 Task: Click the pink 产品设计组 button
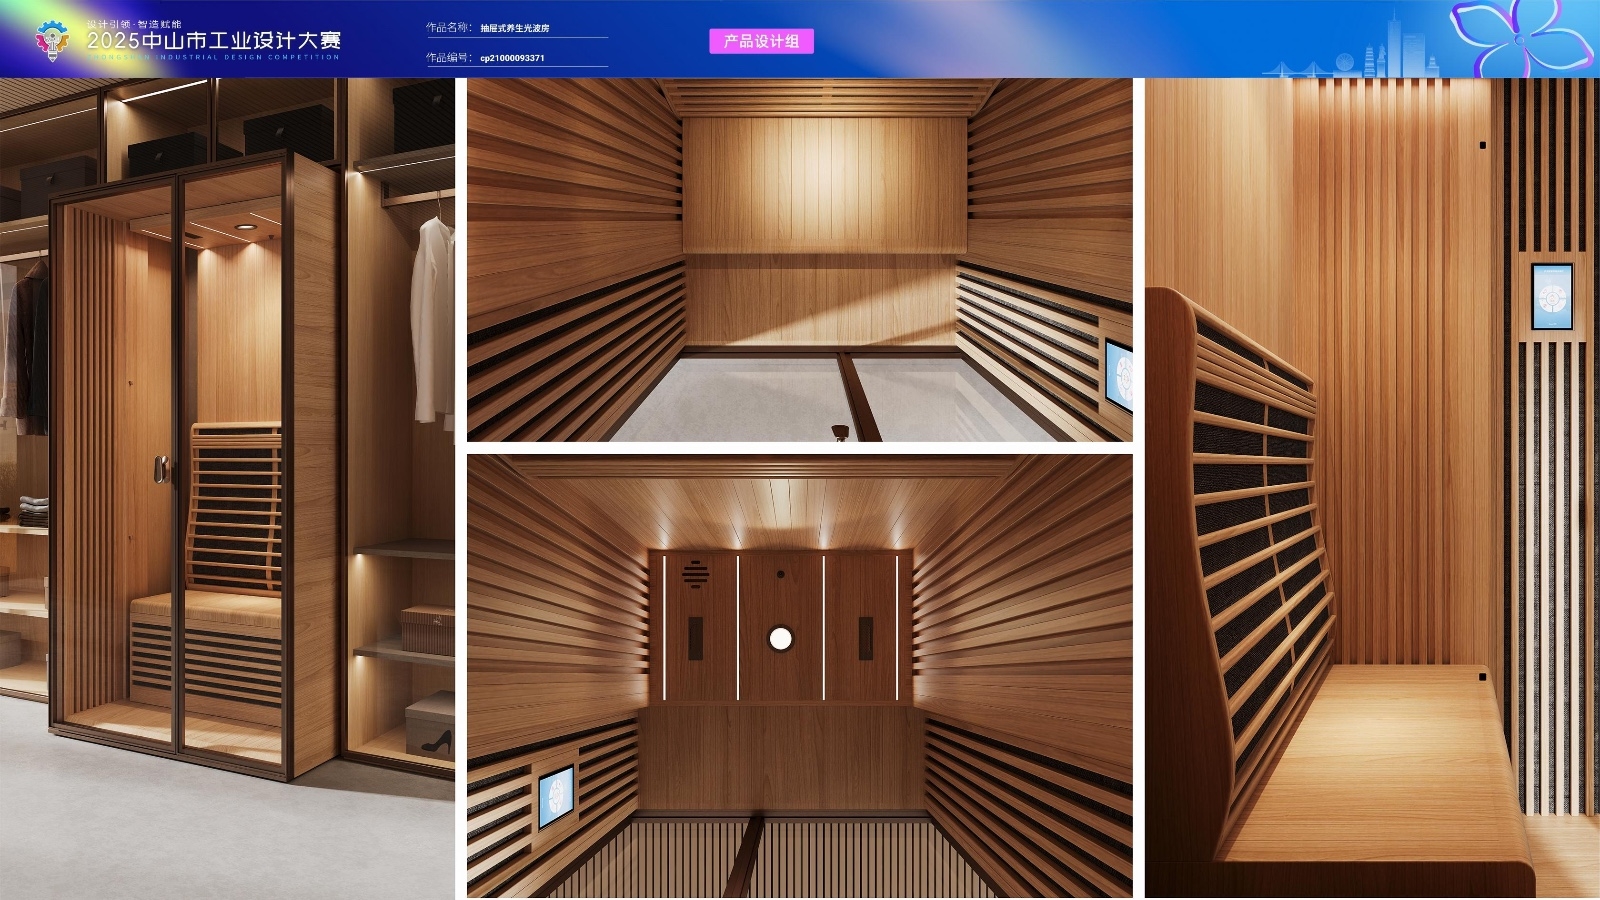point(761,41)
